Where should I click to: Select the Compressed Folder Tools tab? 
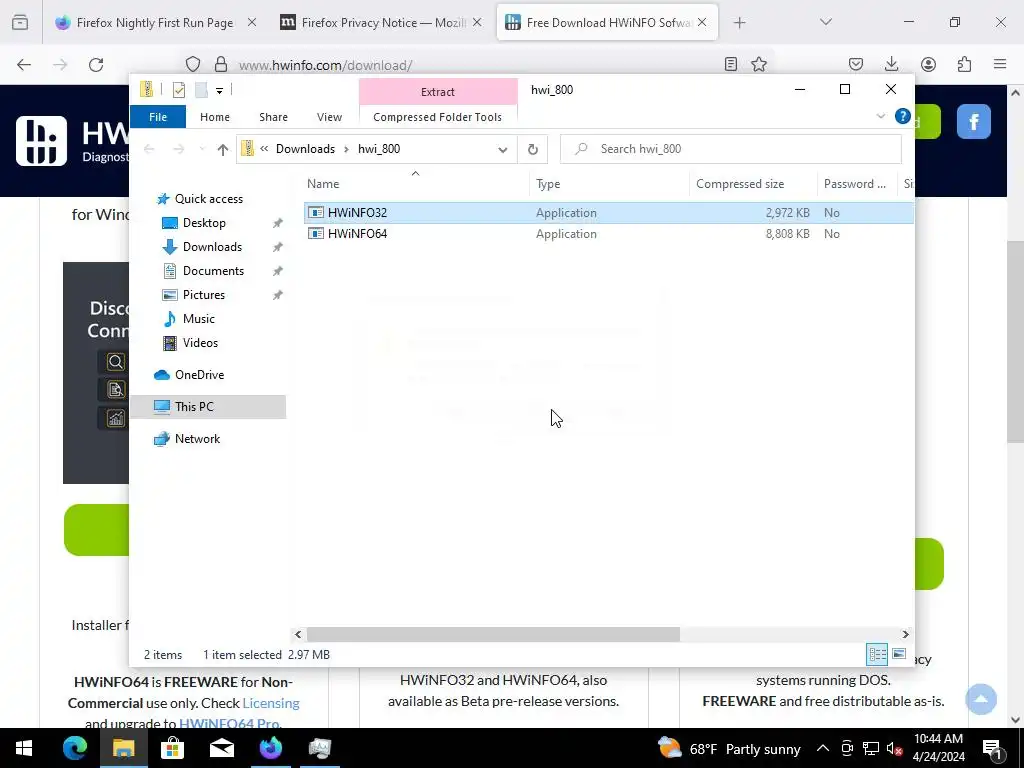click(x=438, y=117)
